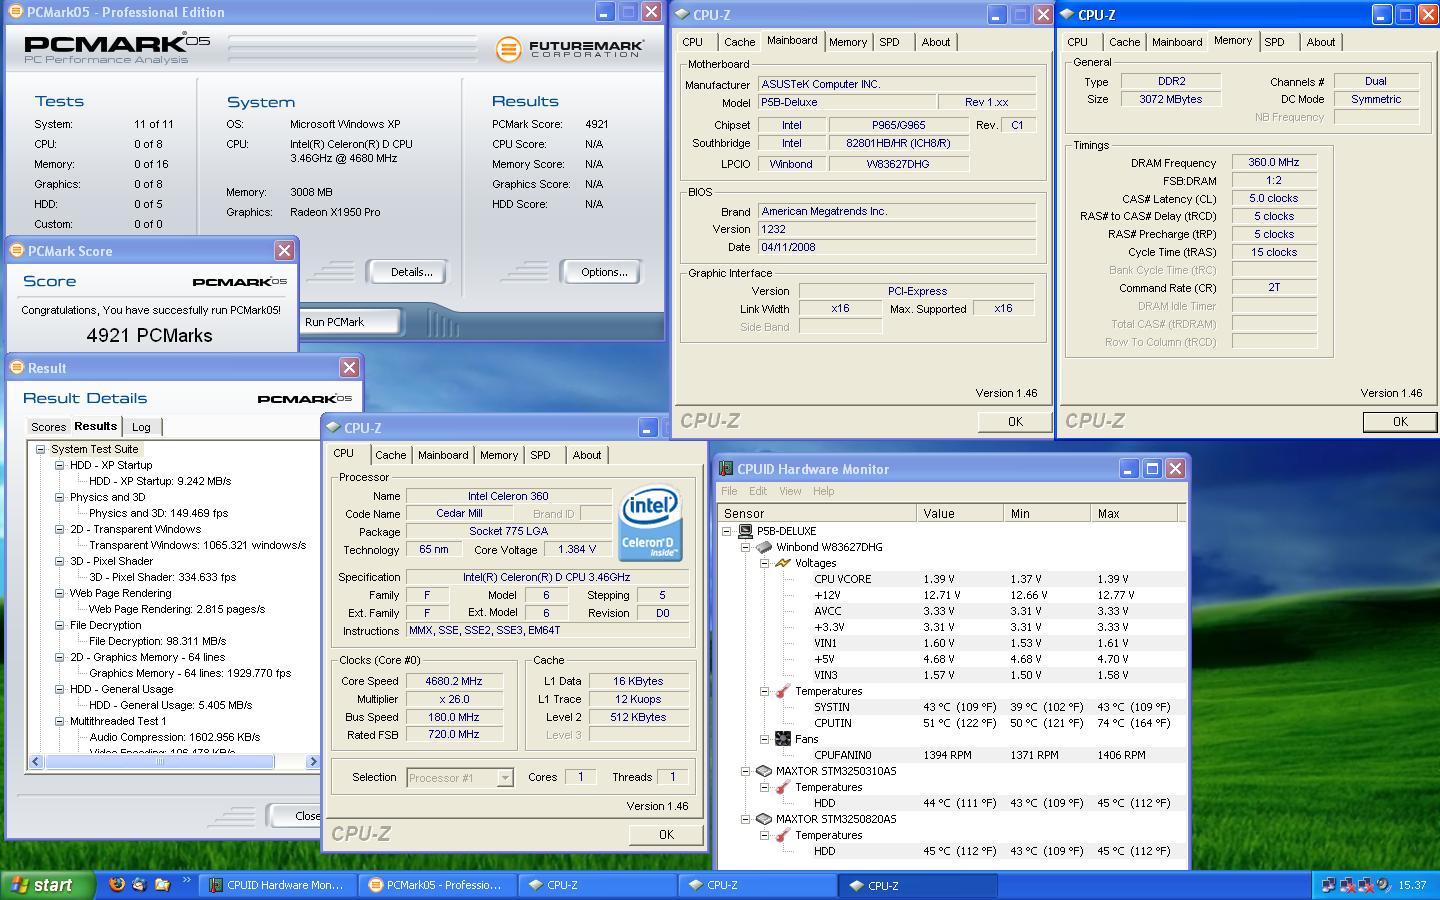Click the PCMark Score dialog title icon
Viewport: 1440px width, 900px height.
click(17, 251)
